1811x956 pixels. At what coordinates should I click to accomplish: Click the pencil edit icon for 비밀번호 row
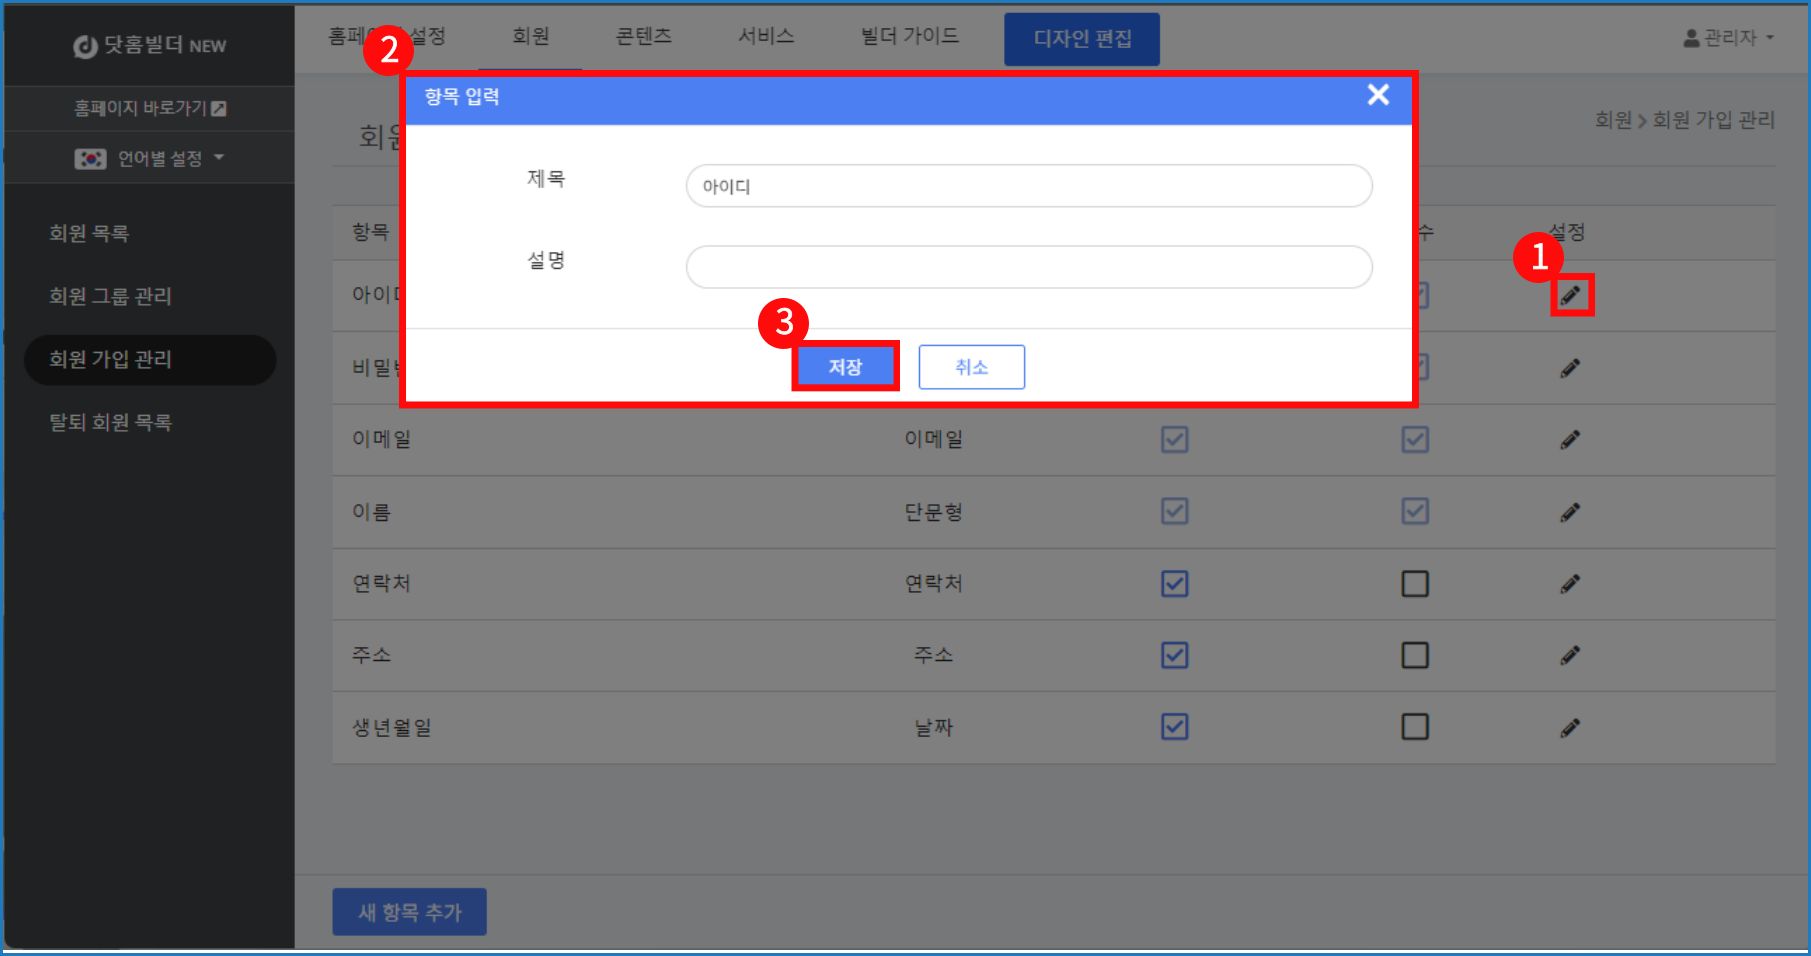[x=1570, y=368]
